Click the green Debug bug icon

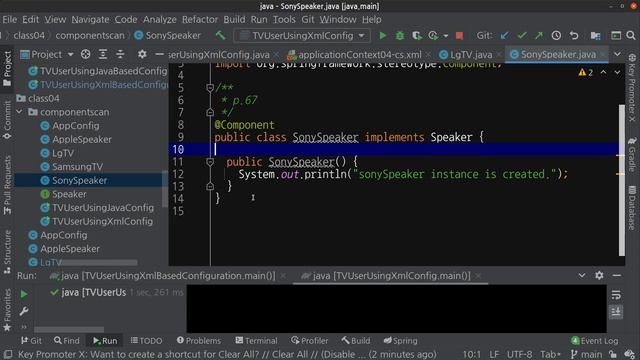[400, 36]
